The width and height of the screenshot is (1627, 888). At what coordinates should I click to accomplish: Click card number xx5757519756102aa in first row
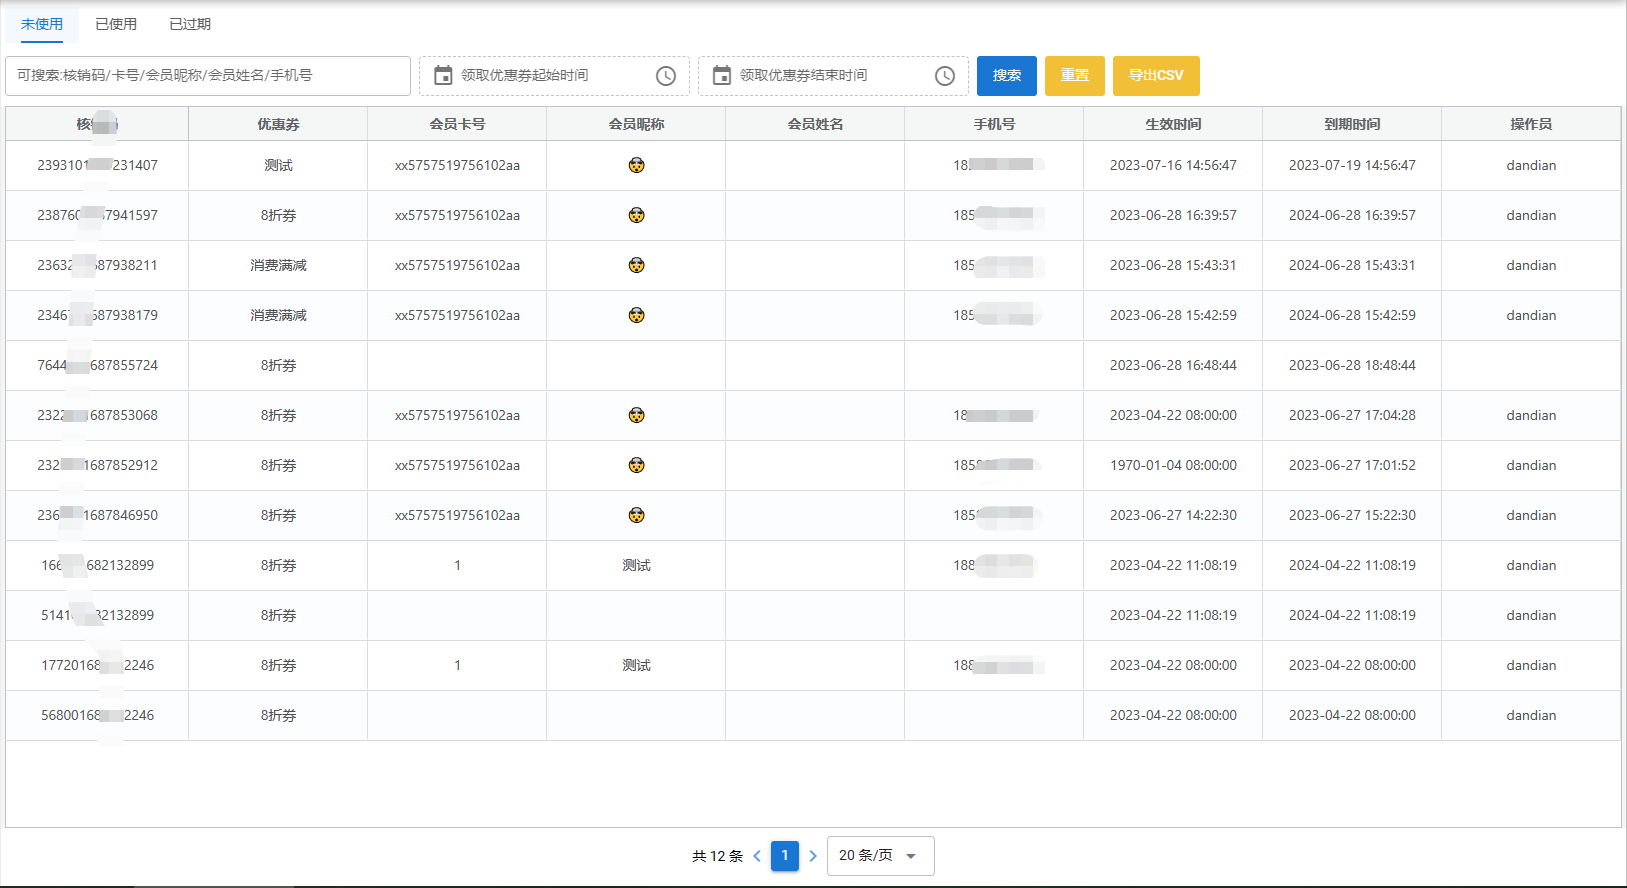457,165
